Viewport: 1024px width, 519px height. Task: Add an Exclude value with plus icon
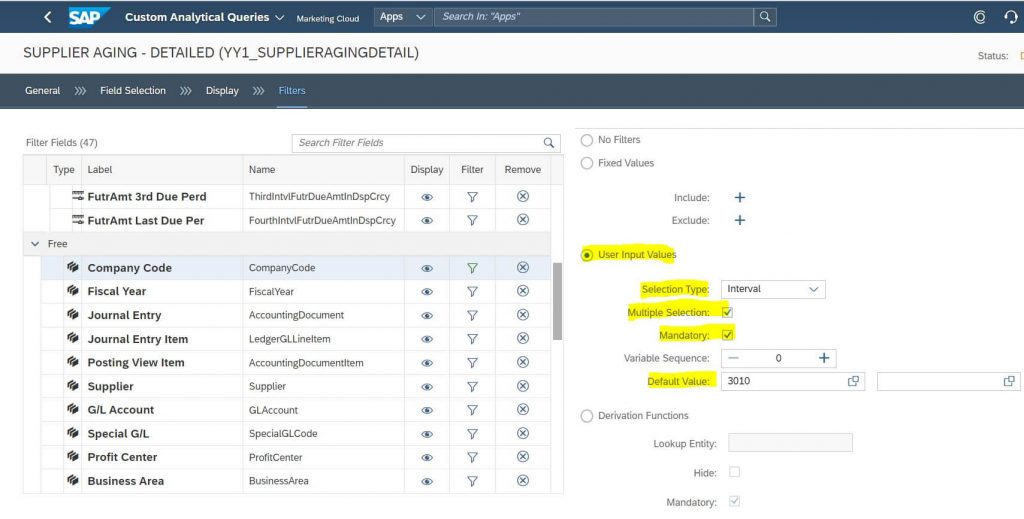point(739,220)
